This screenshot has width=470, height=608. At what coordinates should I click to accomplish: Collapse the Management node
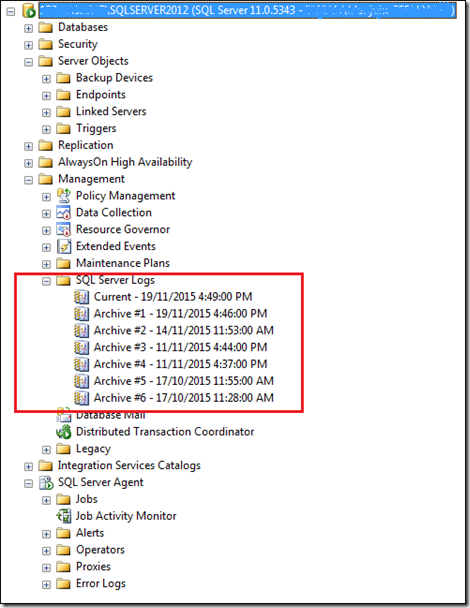[28, 180]
